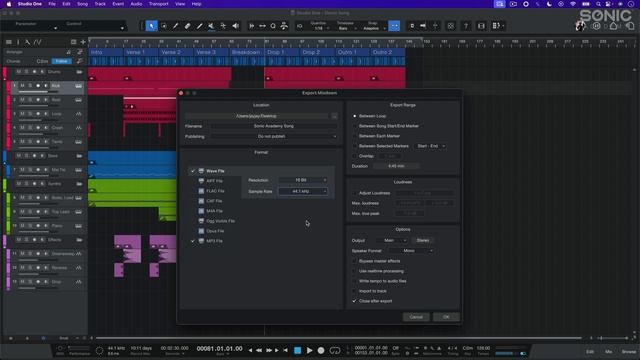Image resolution: width=640 pixels, height=360 pixels.
Task: Open the File menu
Action: coord(52,4)
